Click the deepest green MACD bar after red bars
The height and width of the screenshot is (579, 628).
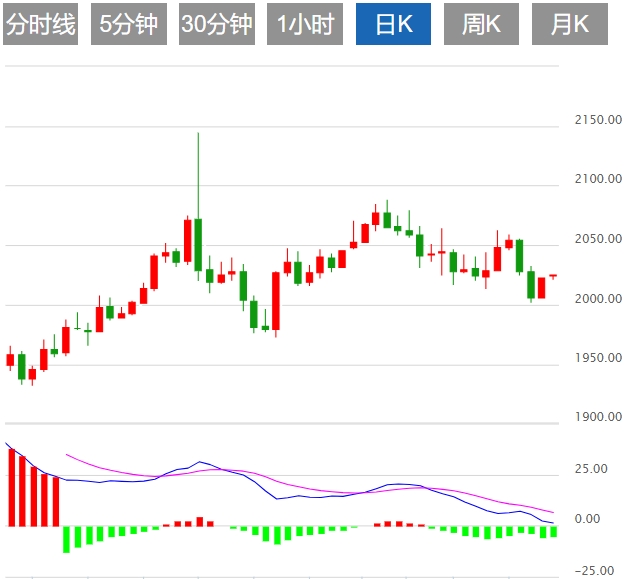click(66, 540)
